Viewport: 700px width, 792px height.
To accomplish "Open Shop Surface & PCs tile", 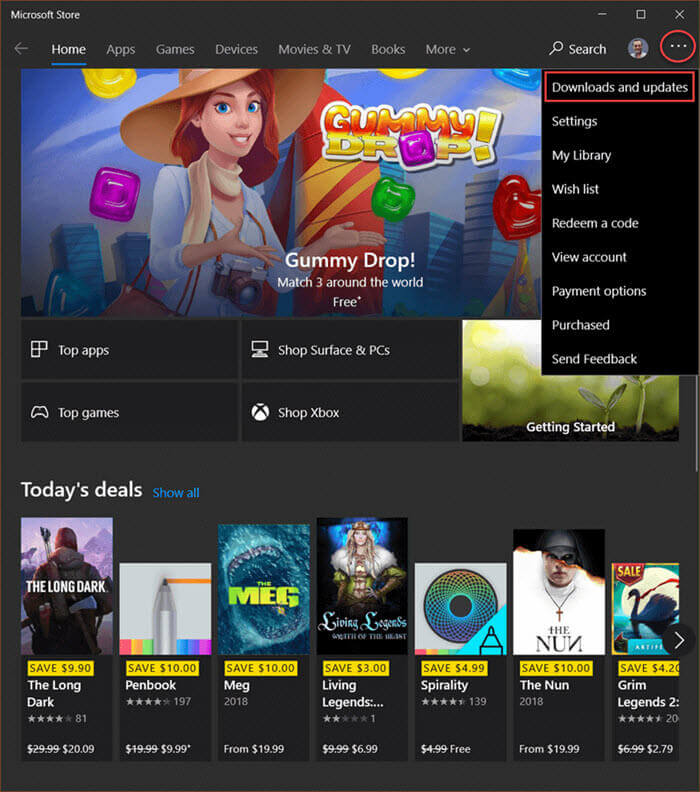I will point(350,350).
